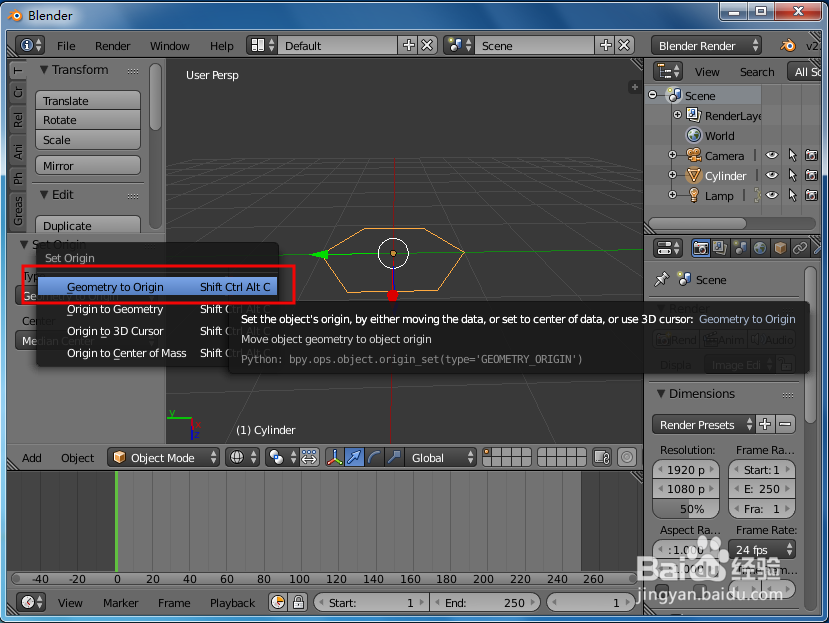Open the screen layout browse icon
Viewport: 829px width, 623px height.
pyautogui.click(x=263, y=45)
